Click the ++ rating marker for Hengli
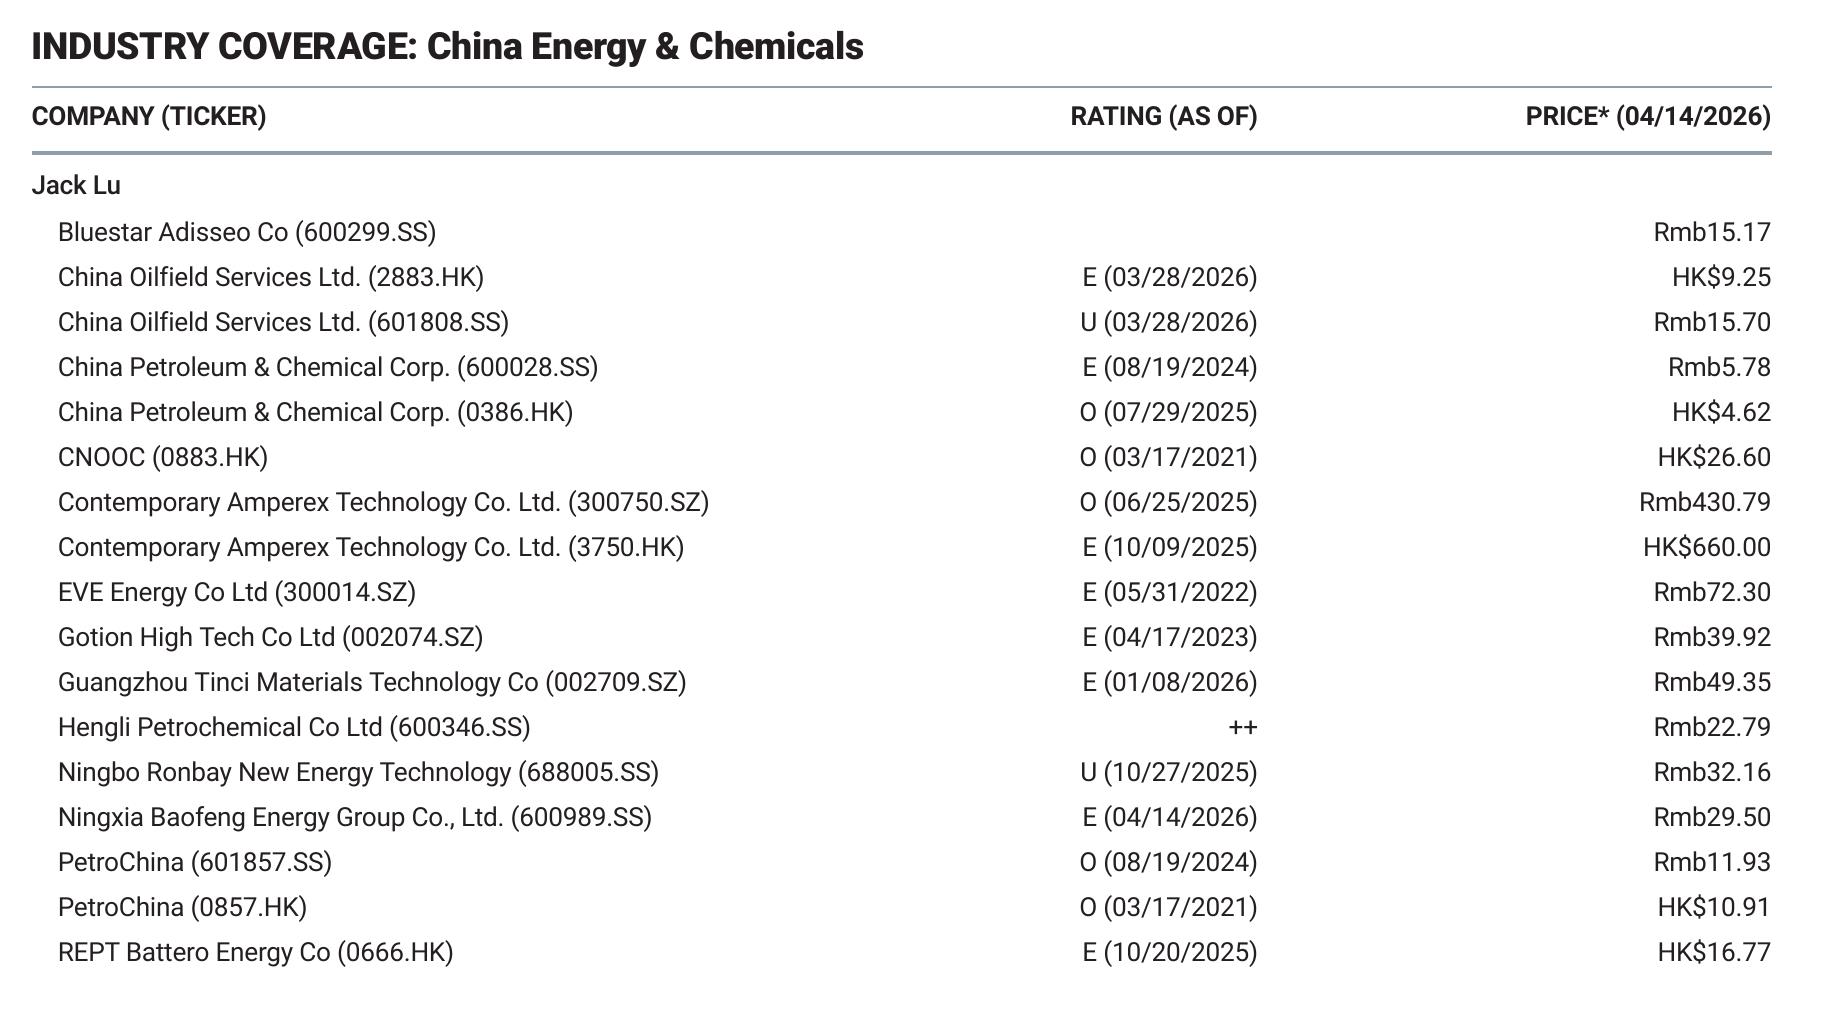The width and height of the screenshot is (1828, 1028). pyautogui.click(x=1242, y=728)
